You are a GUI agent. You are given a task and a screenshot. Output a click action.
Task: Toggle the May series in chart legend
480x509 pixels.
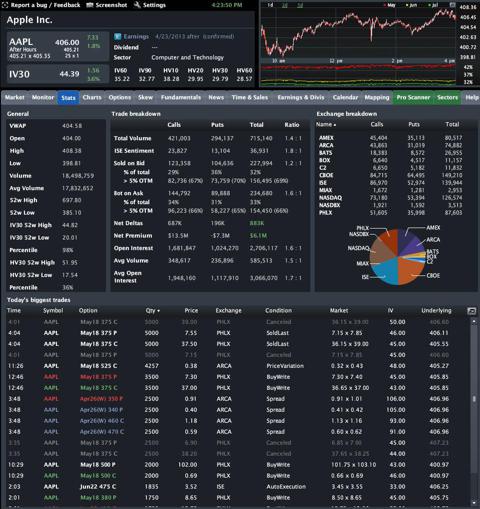pyautogui.click(x=389, y=5)
